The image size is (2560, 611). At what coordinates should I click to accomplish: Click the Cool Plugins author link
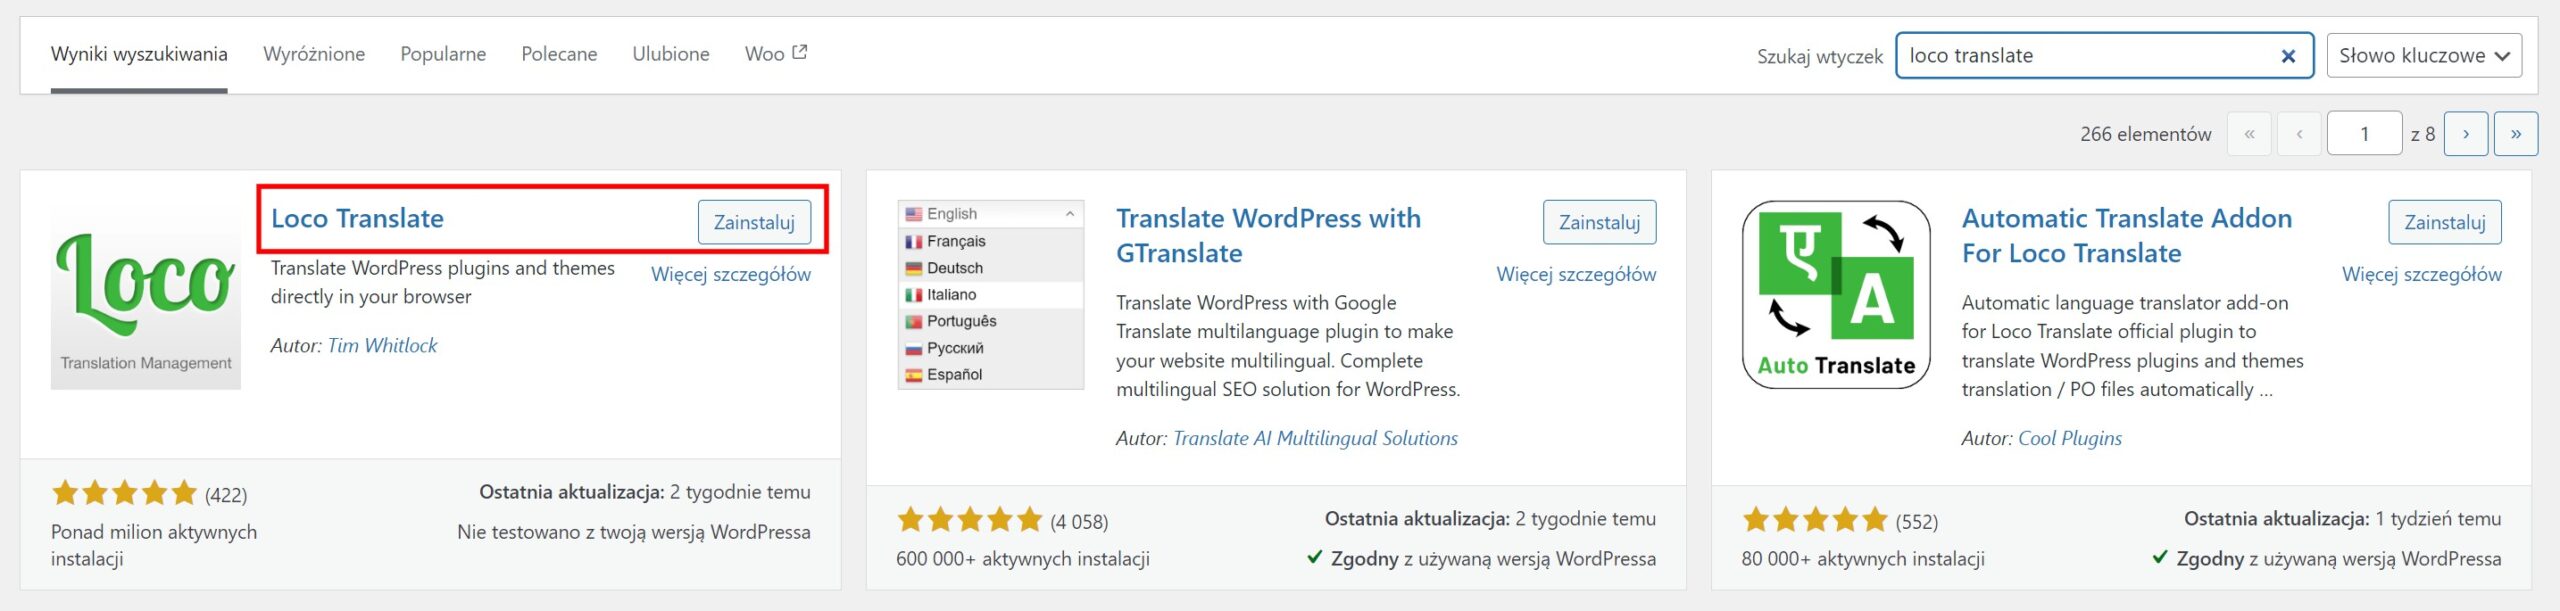[x=2069, y=438]
